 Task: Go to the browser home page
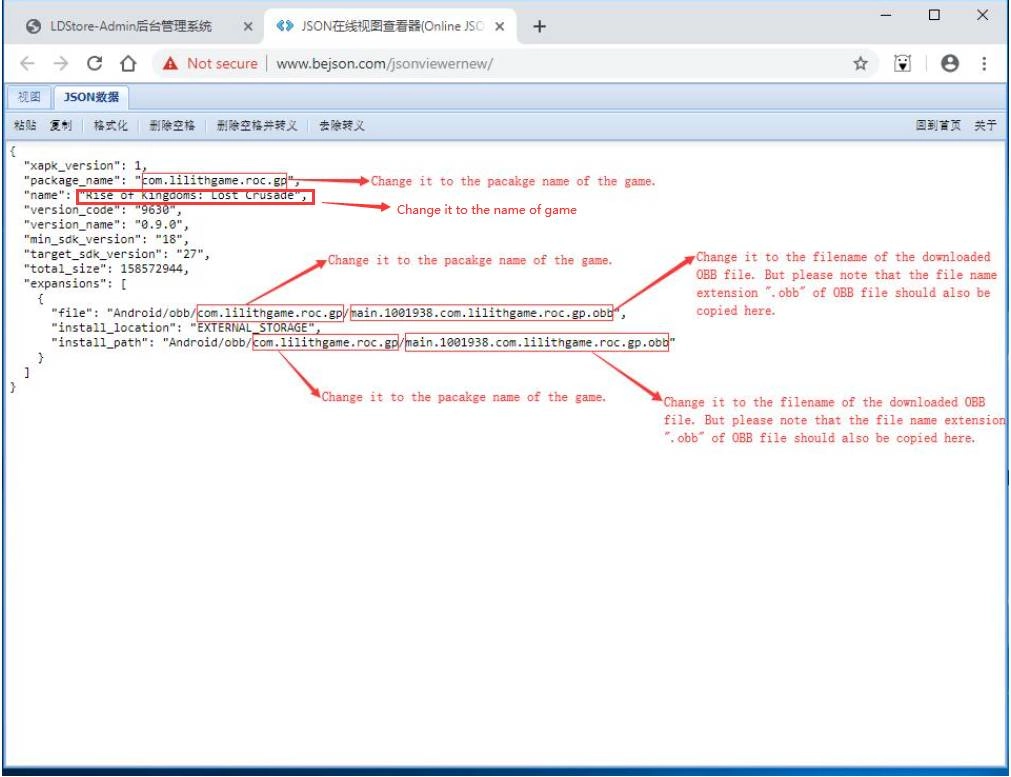click(x=128, y=64)
